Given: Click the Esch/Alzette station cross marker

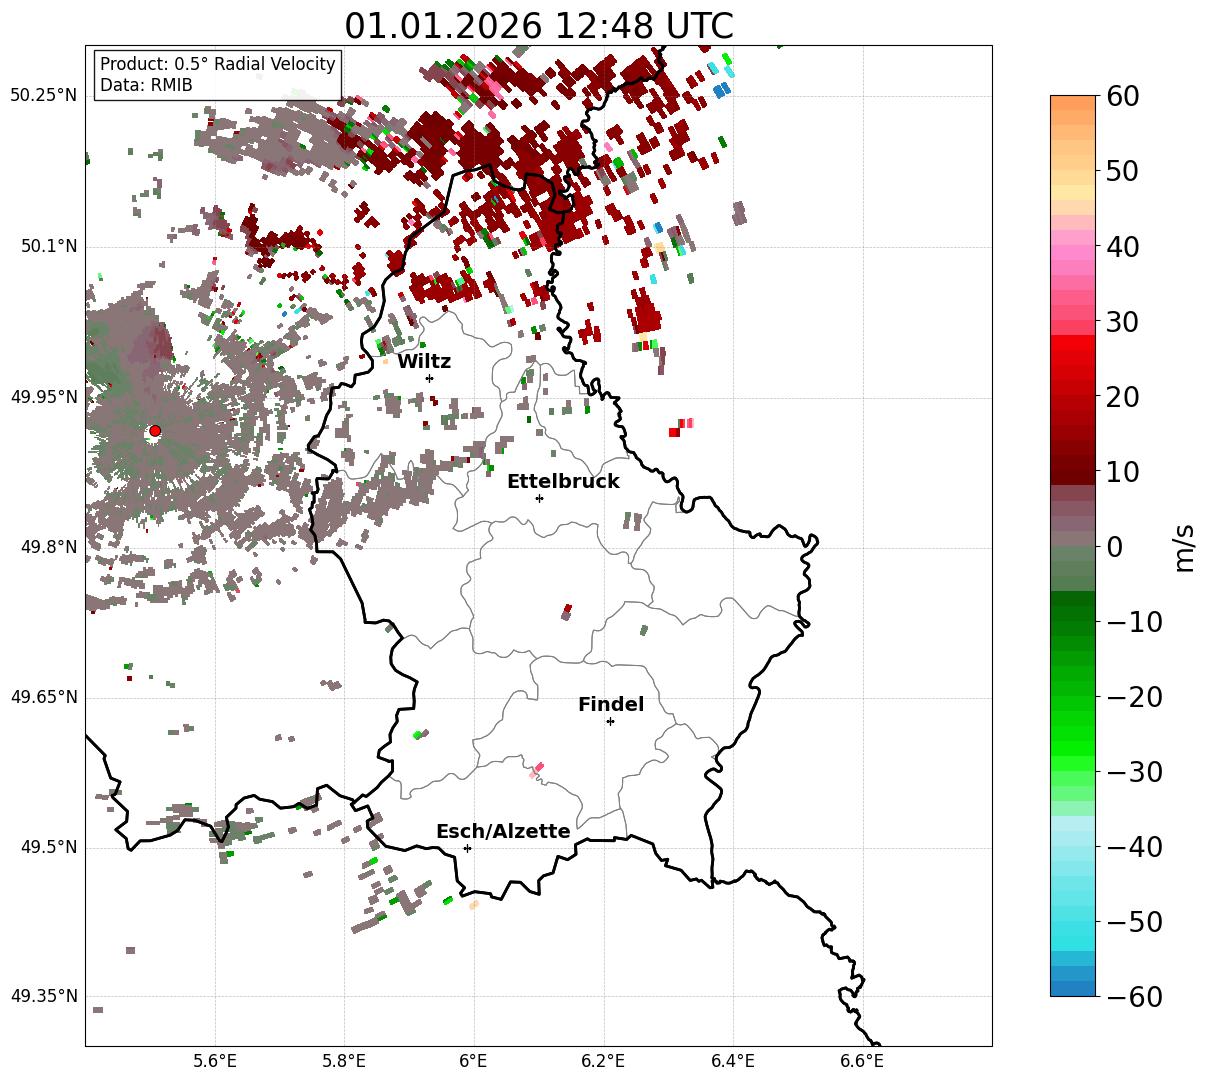Looking at the screenshot, I should point(467,848).
